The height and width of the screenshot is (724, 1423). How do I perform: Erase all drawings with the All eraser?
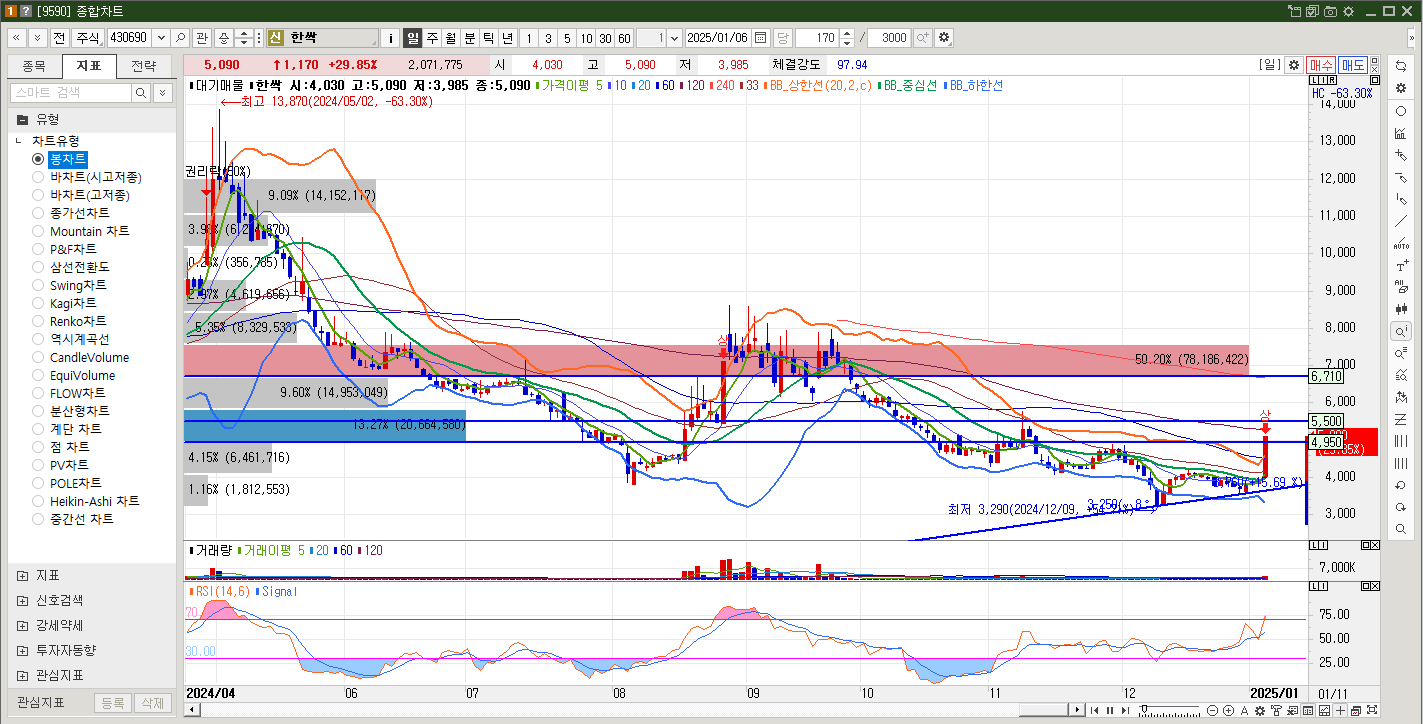[x=1401, y=287]
